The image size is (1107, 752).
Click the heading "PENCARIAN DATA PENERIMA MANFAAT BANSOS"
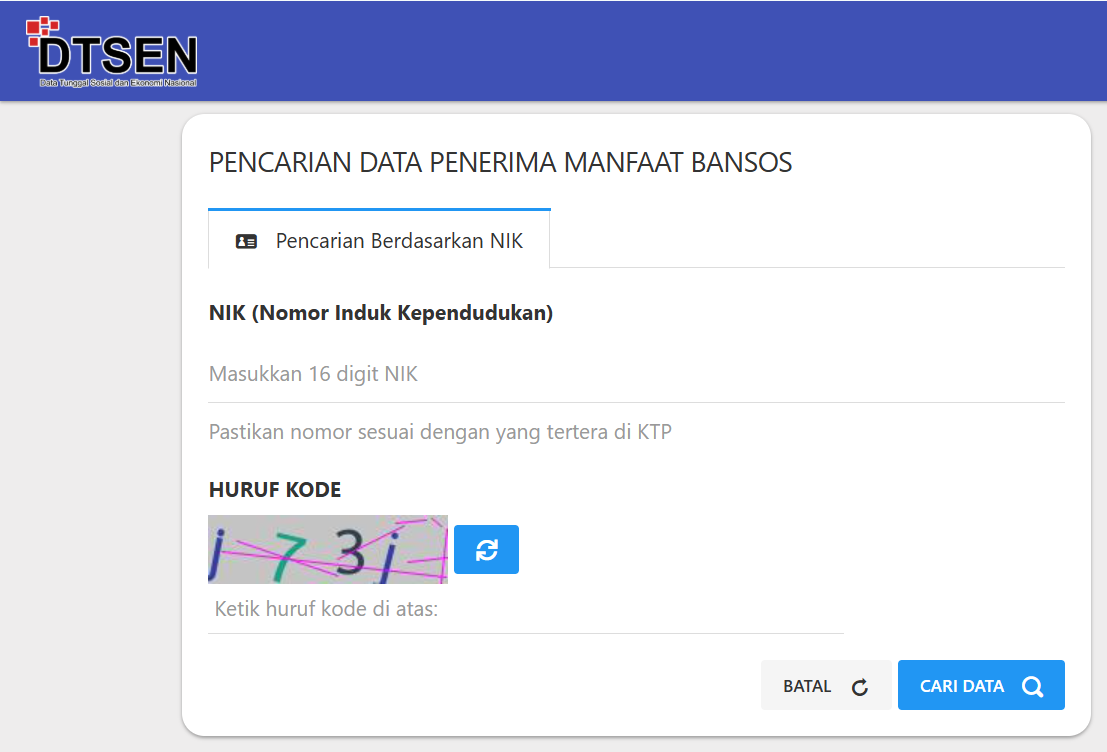[x=499, y=162]
